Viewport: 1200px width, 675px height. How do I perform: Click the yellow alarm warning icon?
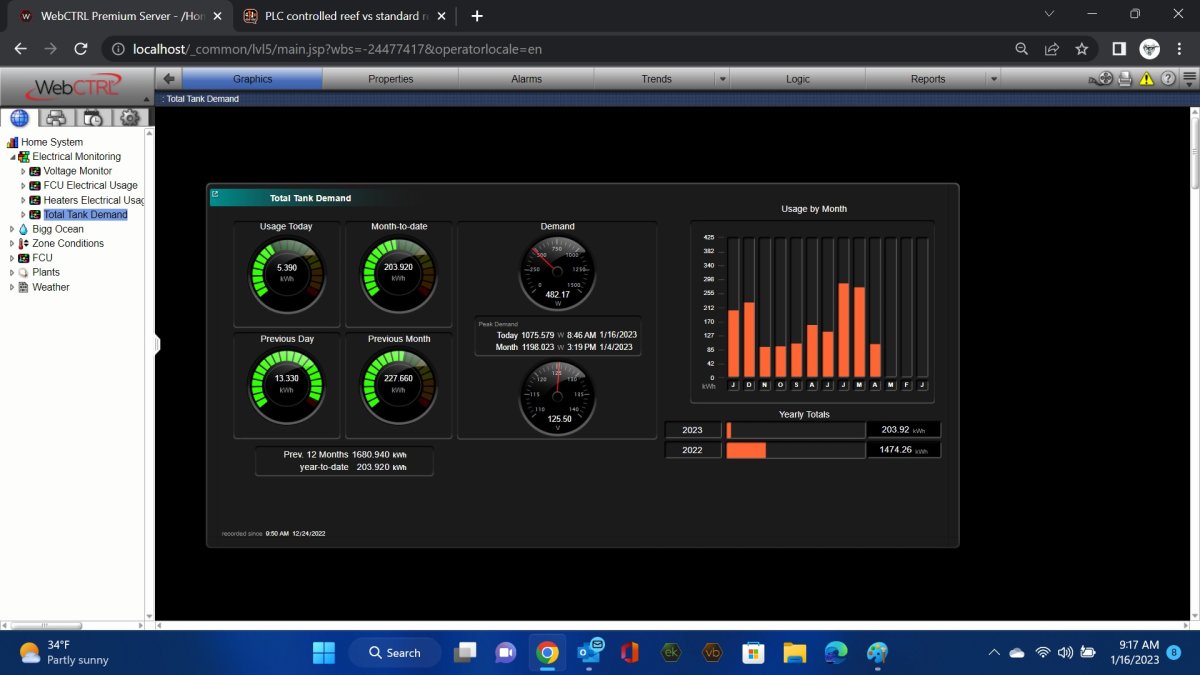tap(1146, 79)
